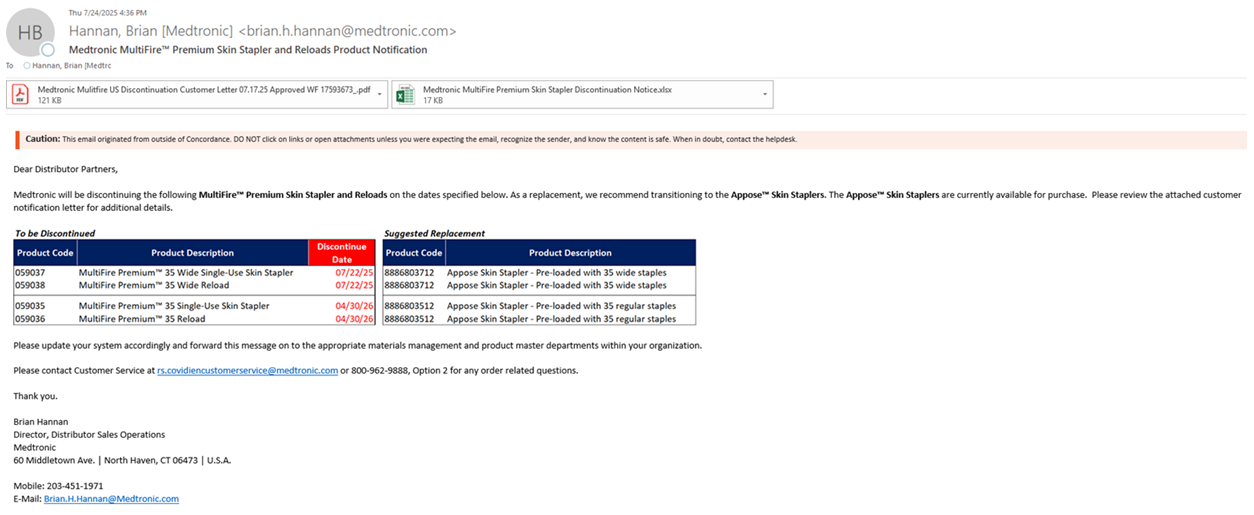Click the Excel attachment file icon
The height and width of the screenshot is (515, 1254).
click(x=405, y=94)
